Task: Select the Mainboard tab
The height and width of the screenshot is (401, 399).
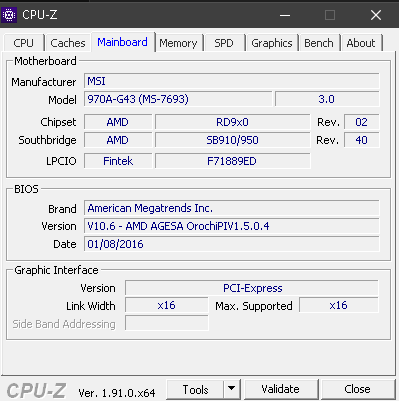Action: (122, 42)
